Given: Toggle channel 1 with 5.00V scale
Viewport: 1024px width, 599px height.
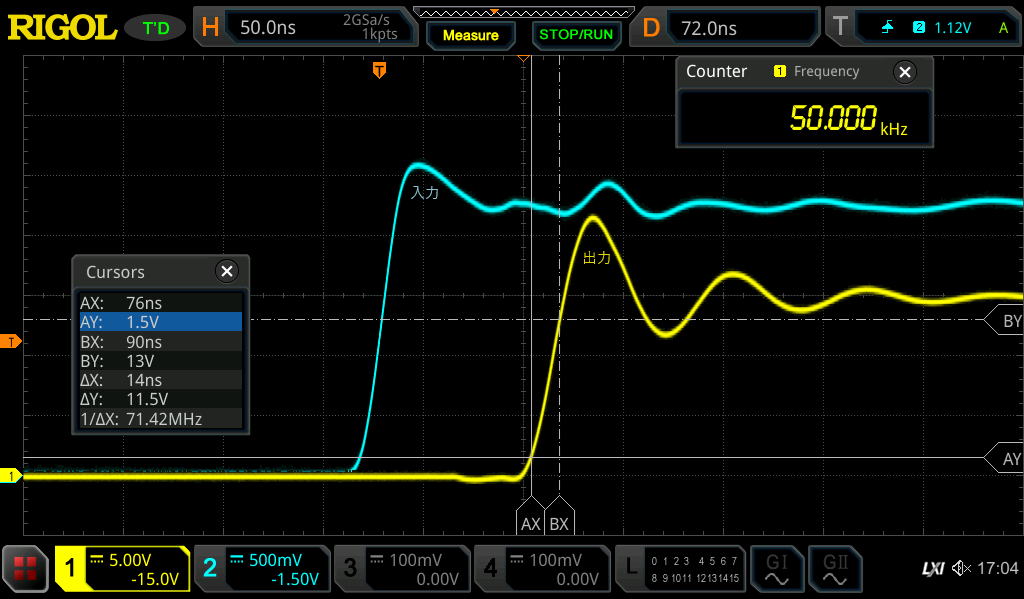Looking at the screenshot, I should tap(122, 569).
